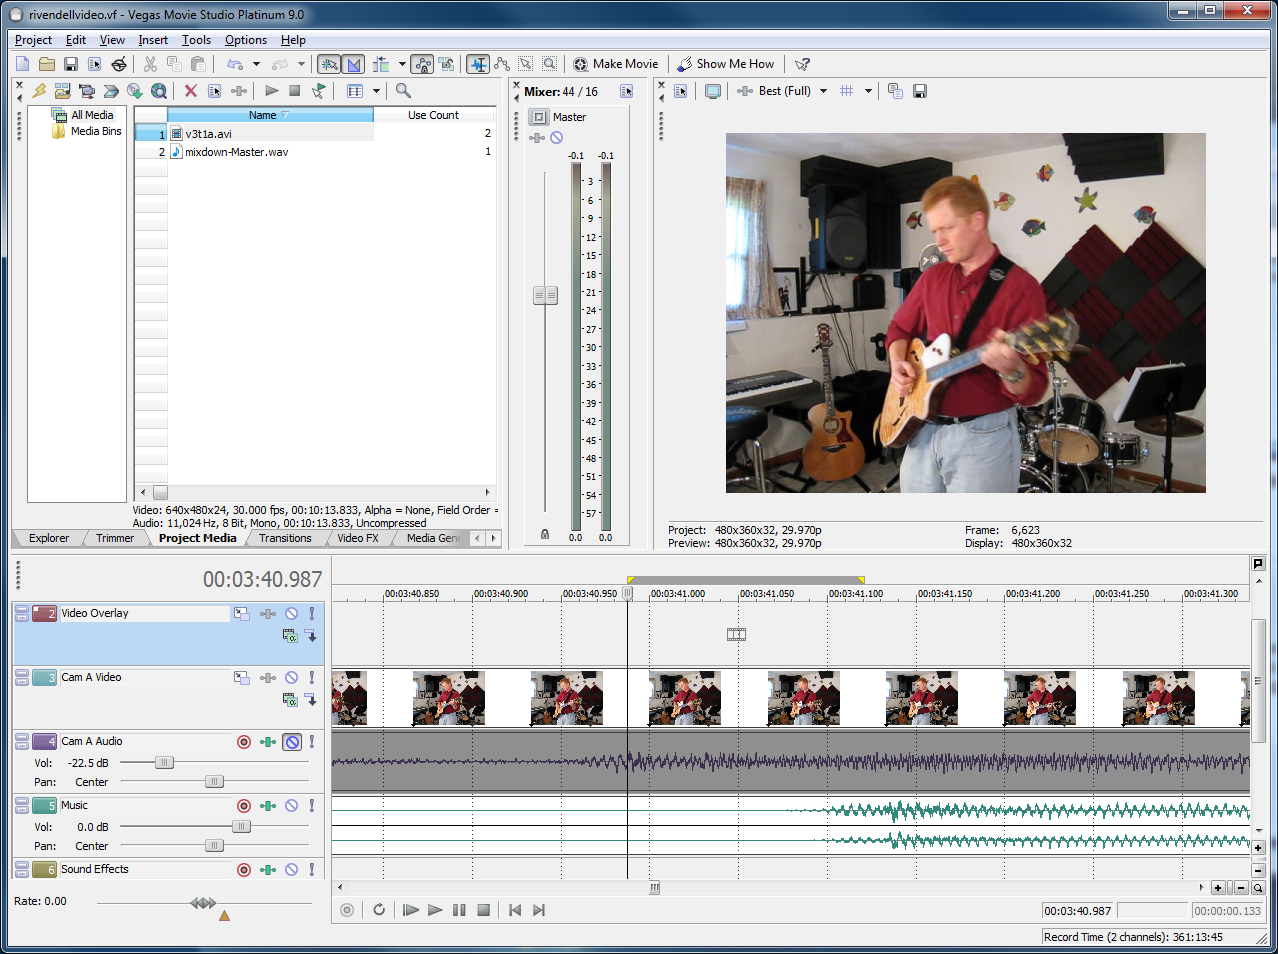Open the Redo history dropdown arrow
This screenshot has width=1278, height=954.
pos(301,64)
